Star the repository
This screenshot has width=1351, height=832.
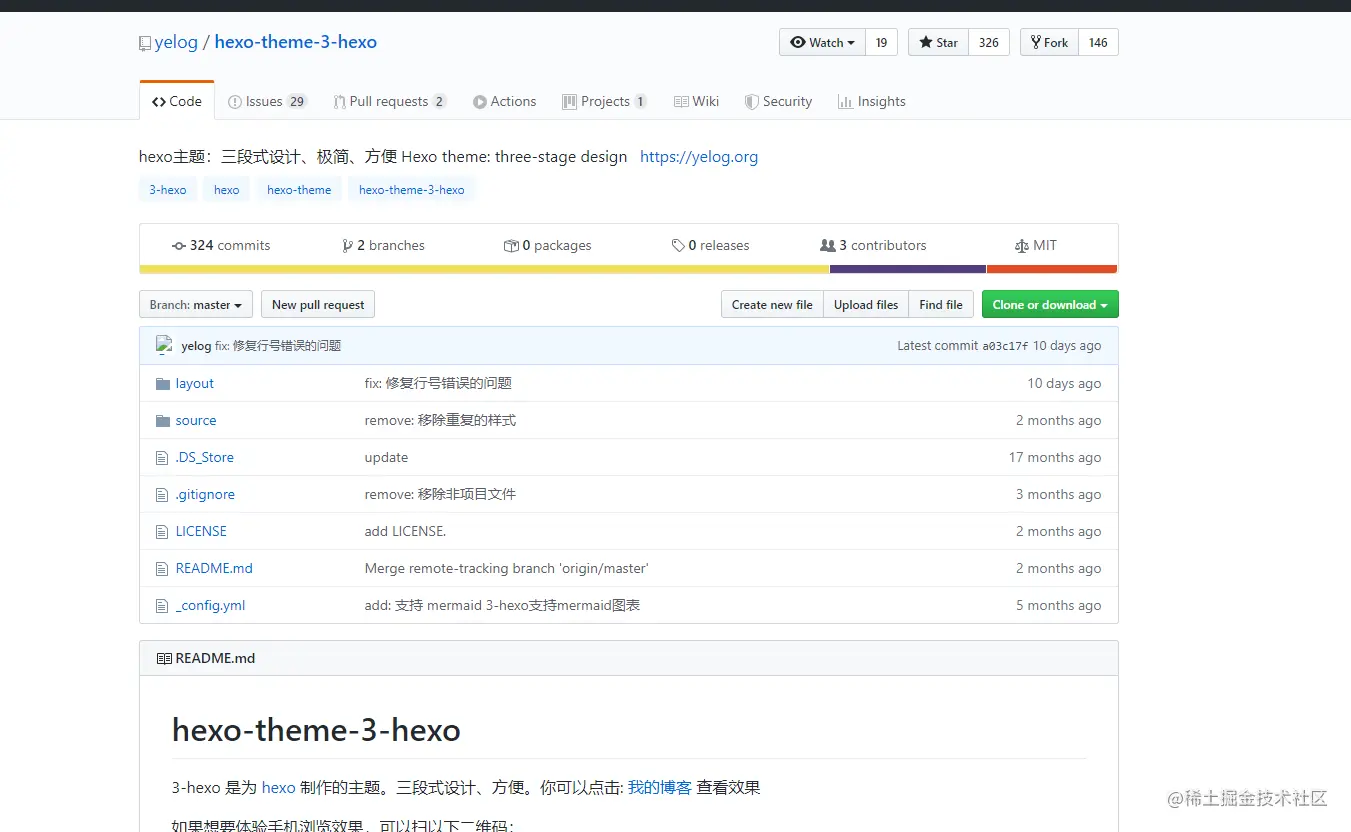pyautogui.click(x=938, y=42)
